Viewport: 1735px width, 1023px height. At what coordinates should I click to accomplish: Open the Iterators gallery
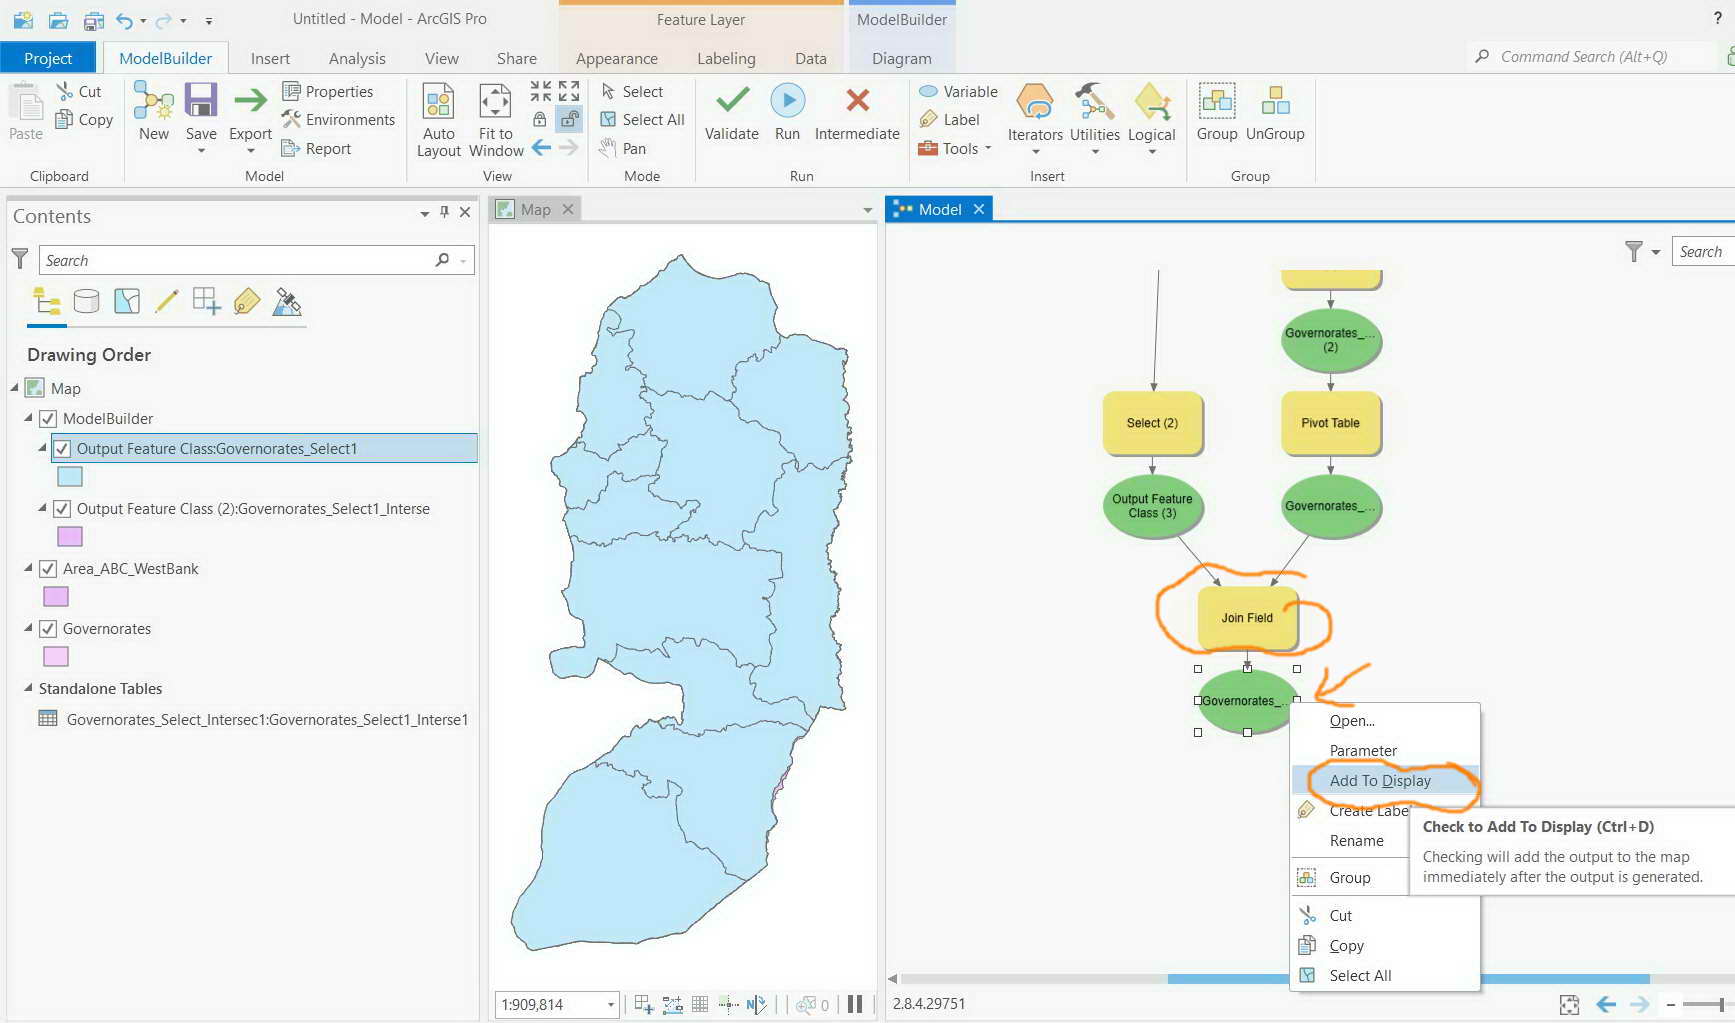point(1035,120)
